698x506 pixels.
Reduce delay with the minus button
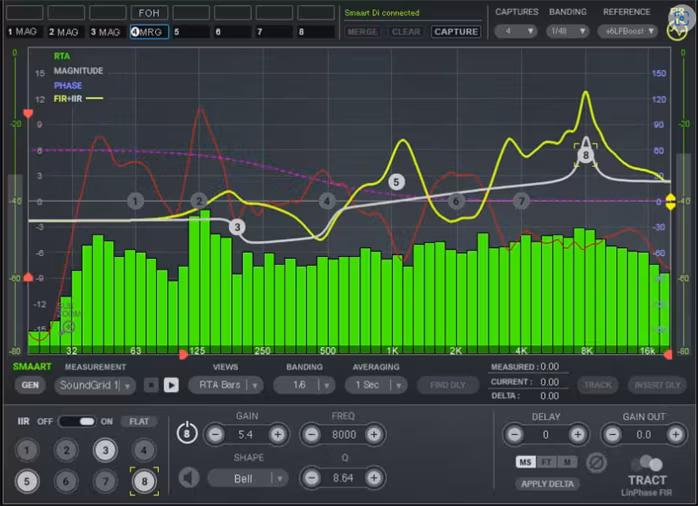[515, 434]
